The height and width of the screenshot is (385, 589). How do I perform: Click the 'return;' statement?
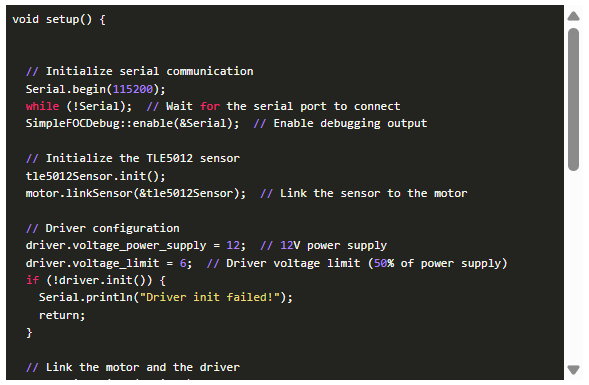[62, 315]
